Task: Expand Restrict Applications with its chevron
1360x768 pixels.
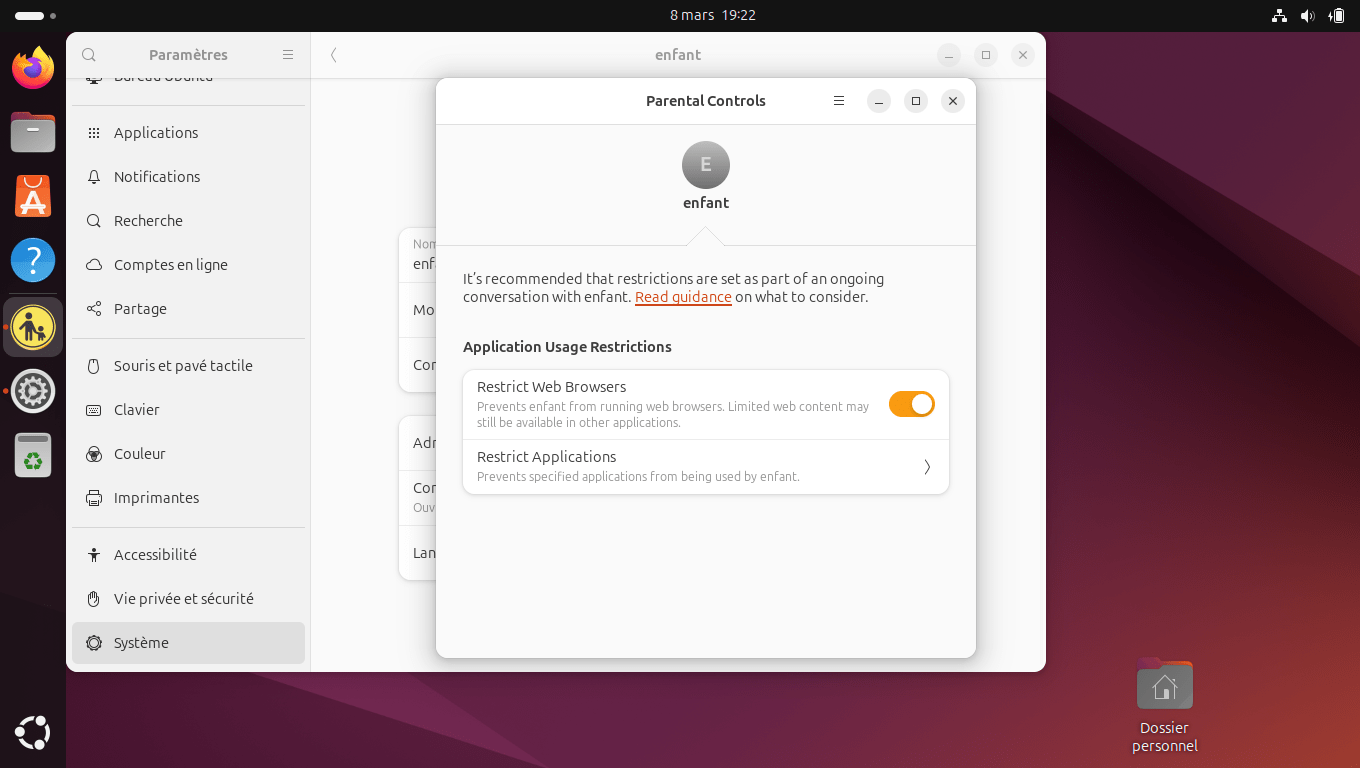Action: (927, 467)
